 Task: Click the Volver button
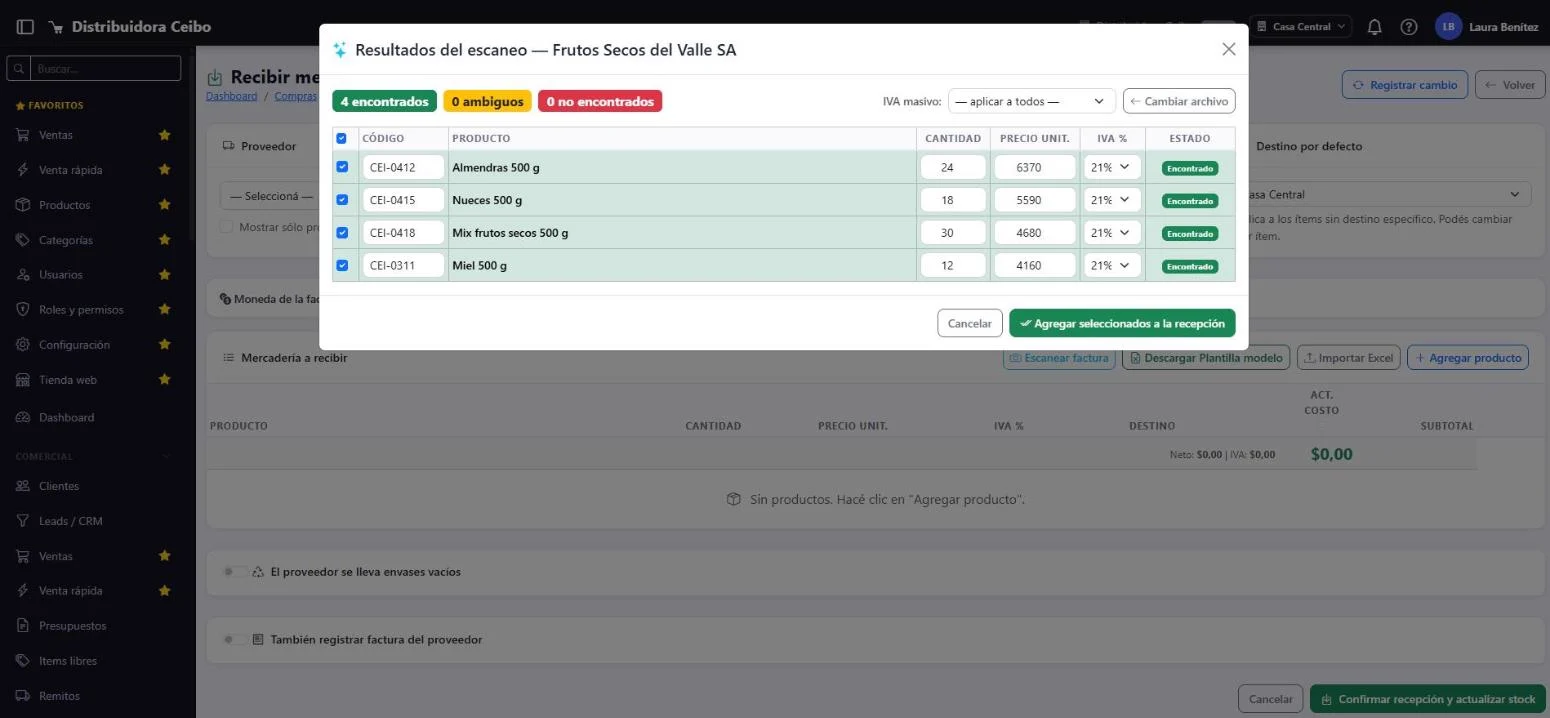pyautogui.click(x=1509, y=85)
